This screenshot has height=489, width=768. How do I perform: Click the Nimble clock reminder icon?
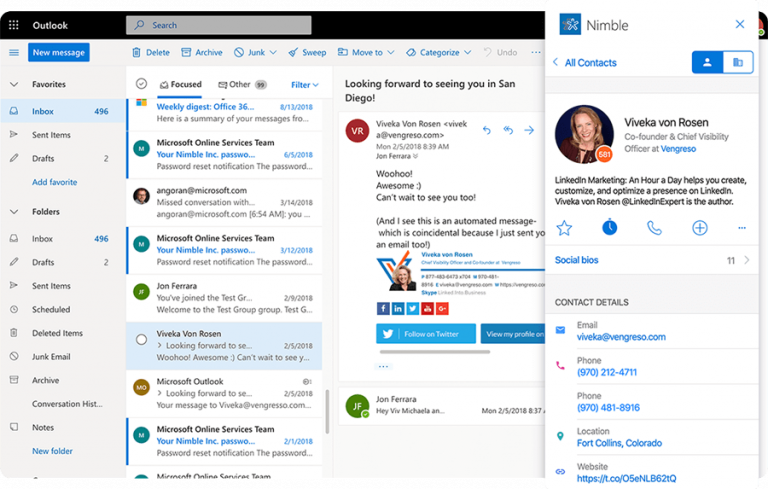pyautogui.click(x=609, y=227)
